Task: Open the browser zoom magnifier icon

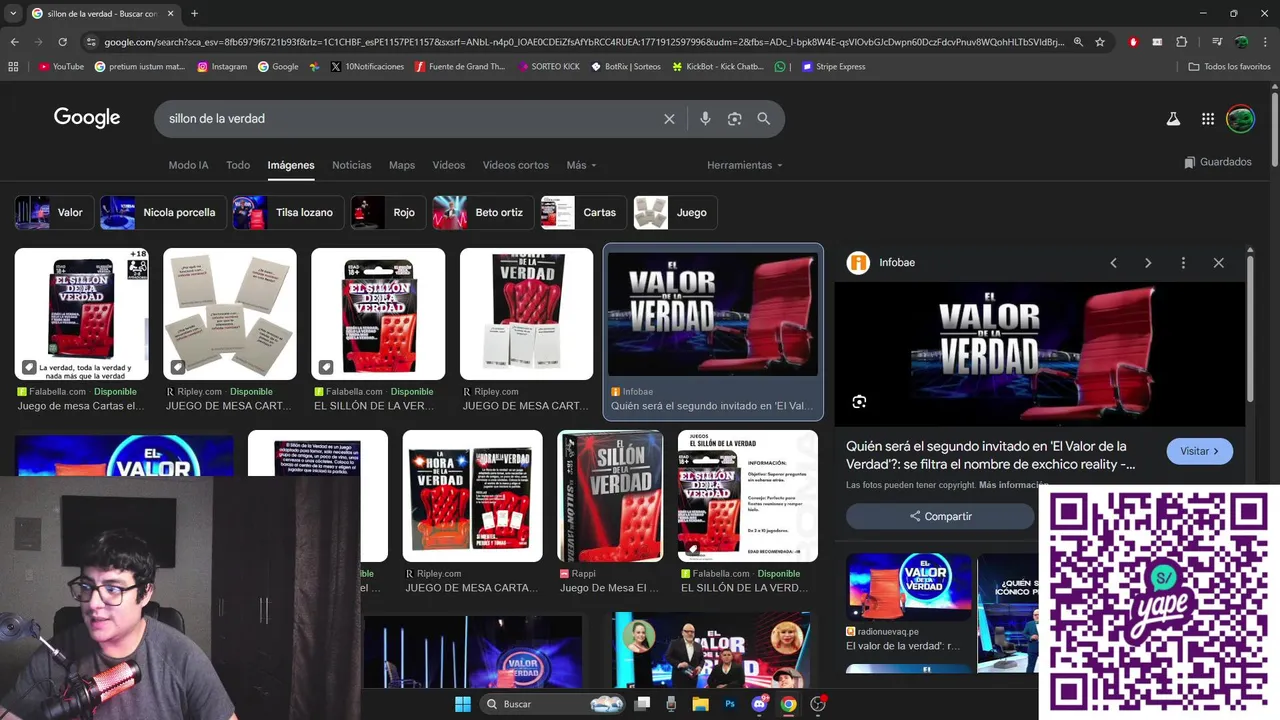Action: tap(1078, 42)
